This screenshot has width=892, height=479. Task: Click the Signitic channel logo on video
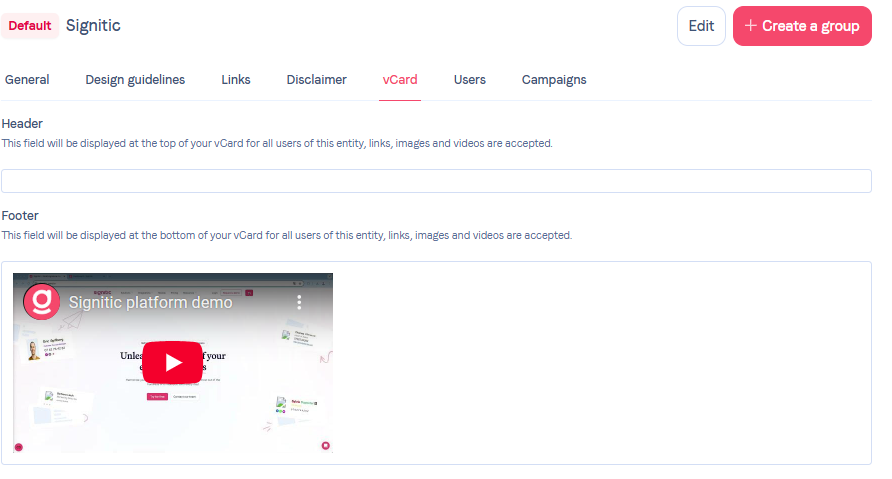42,302
